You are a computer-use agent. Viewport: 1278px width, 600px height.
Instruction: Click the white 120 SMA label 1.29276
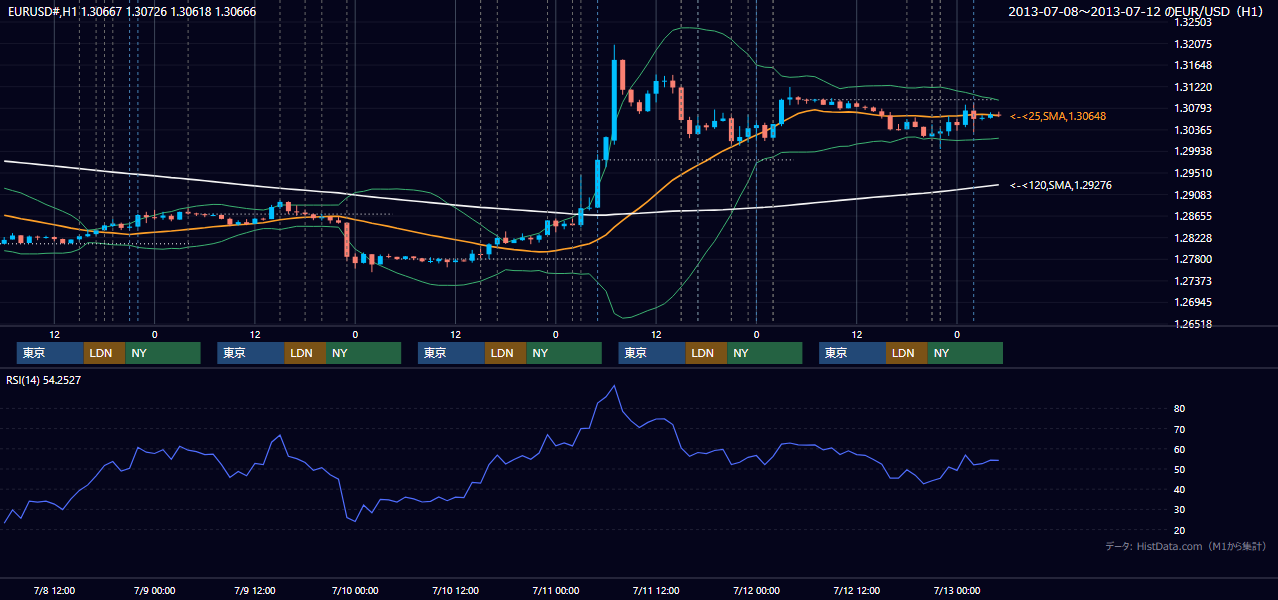(x=1062, y=185)
